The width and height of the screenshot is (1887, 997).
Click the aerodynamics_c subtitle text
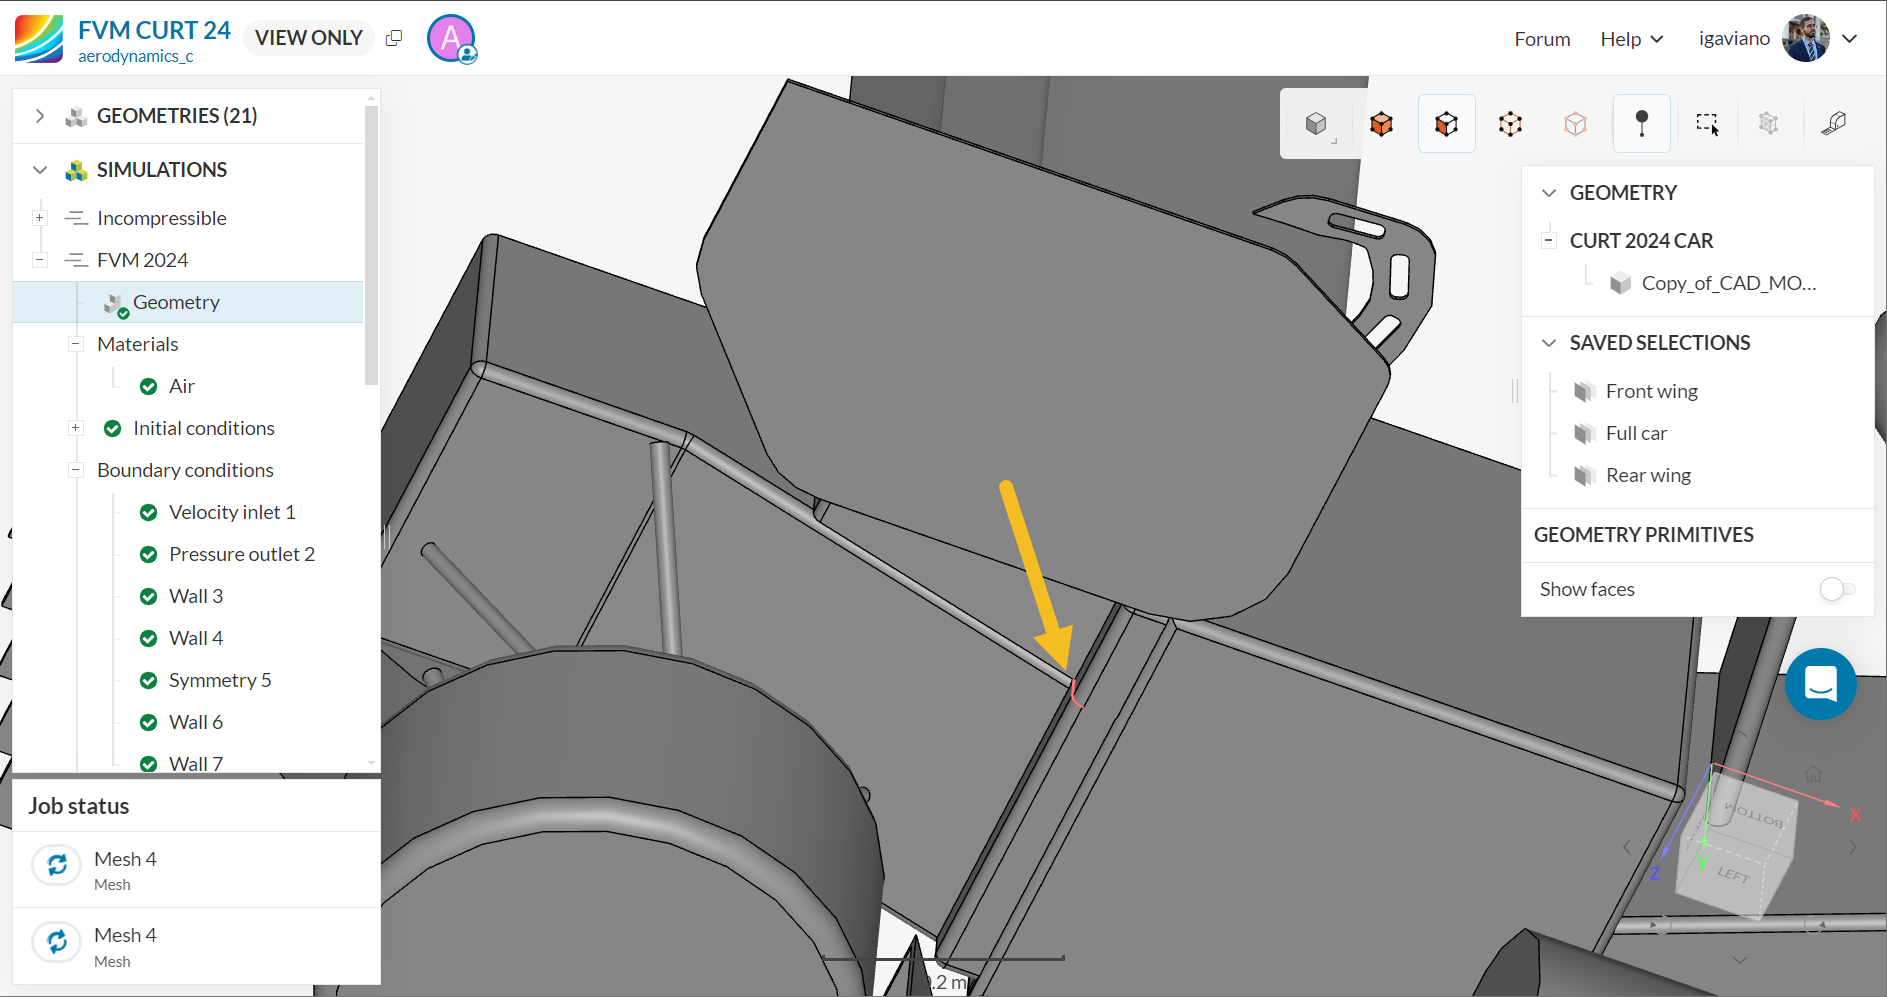point(136,57)
